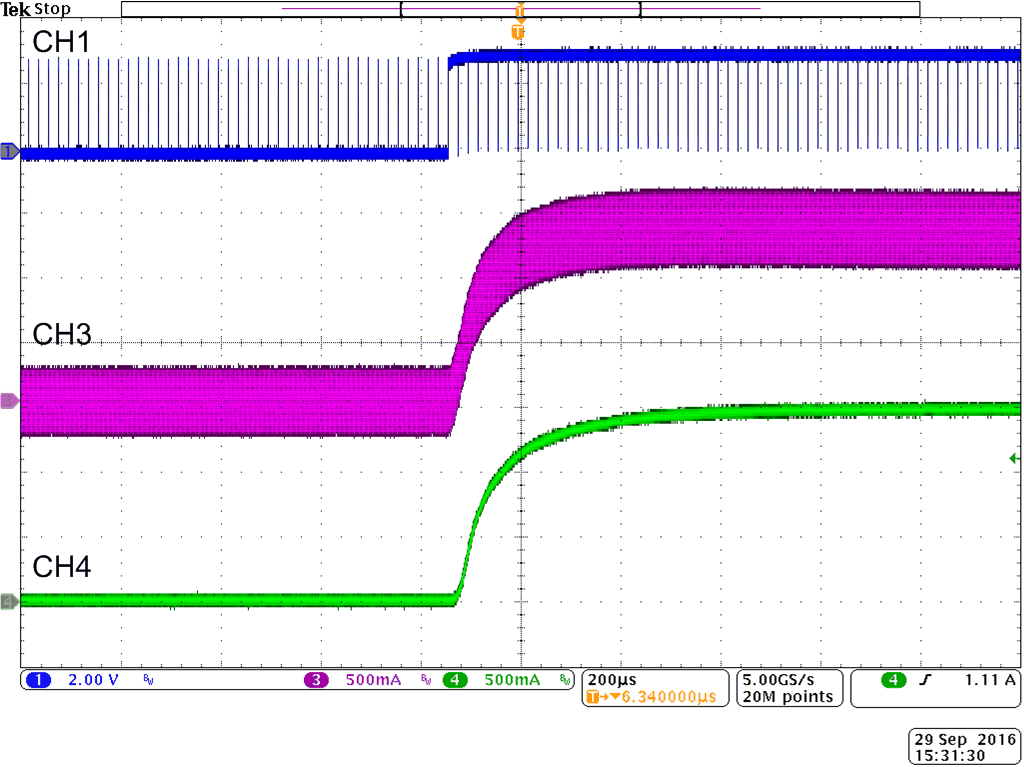The width and height of the screenshot is (1024, 767).
Task: Open the CH1 2.00 V vertical scale readout
Action: click(92, 680)
